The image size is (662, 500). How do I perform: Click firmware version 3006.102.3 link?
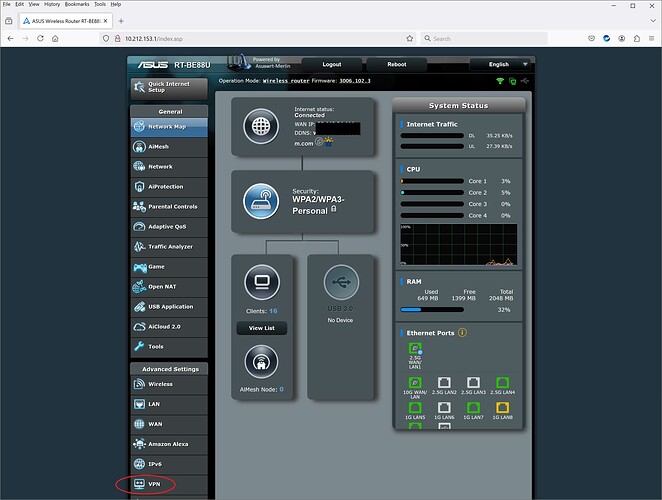click(x=355, y=81)
